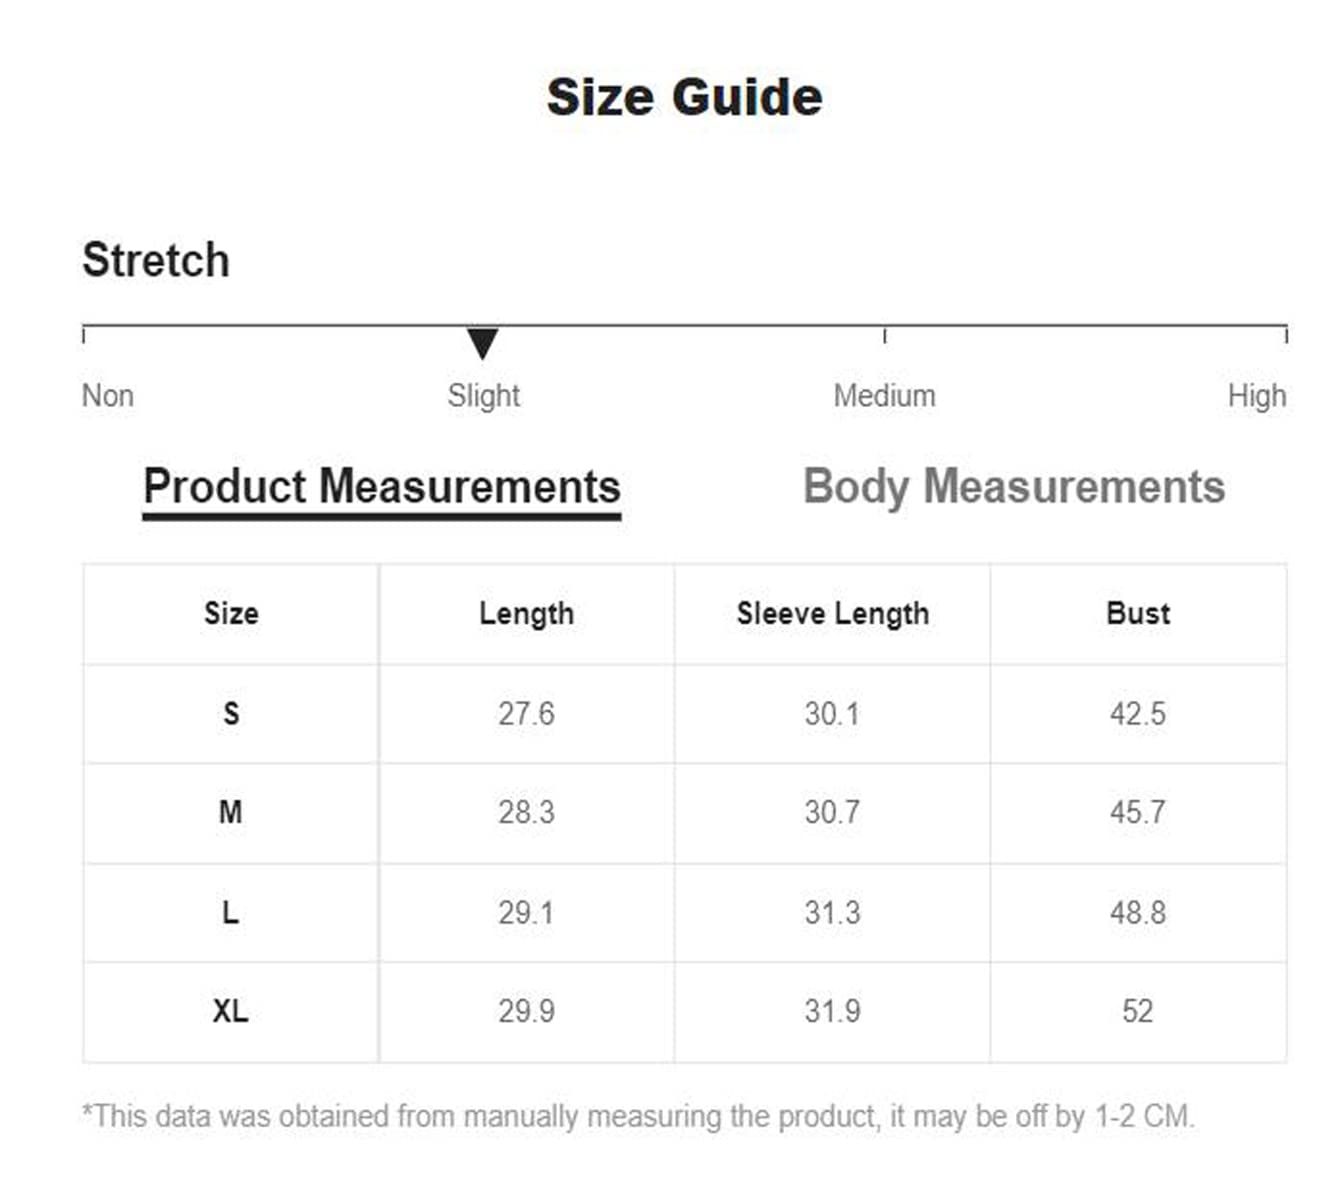Click the High stretch label

pyautogui.click(x=1256, y=396)
